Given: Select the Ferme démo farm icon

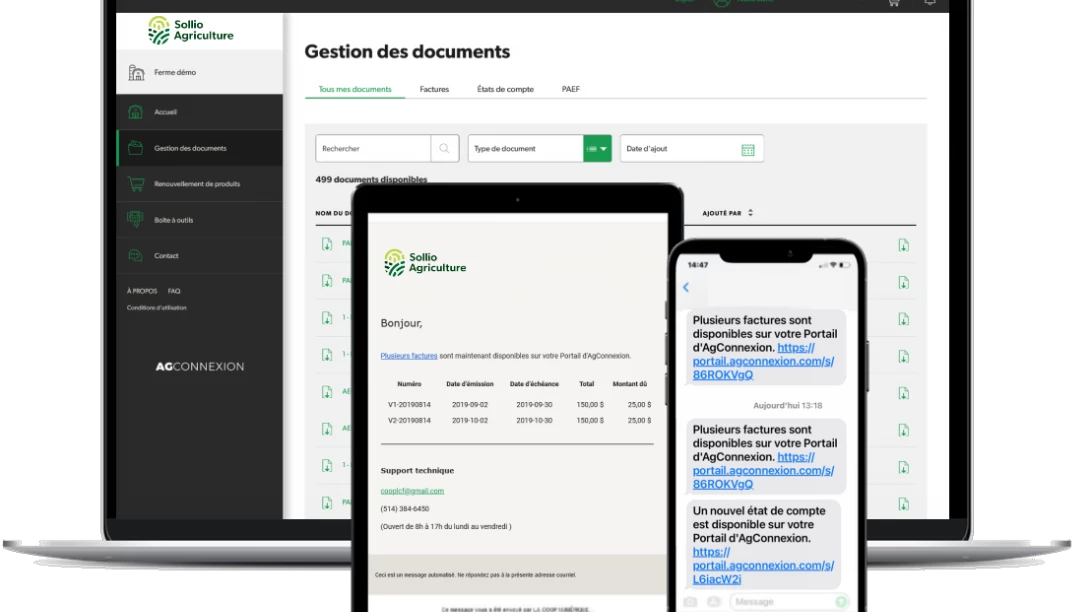Looking at the screenshot, I should [136, 72].
